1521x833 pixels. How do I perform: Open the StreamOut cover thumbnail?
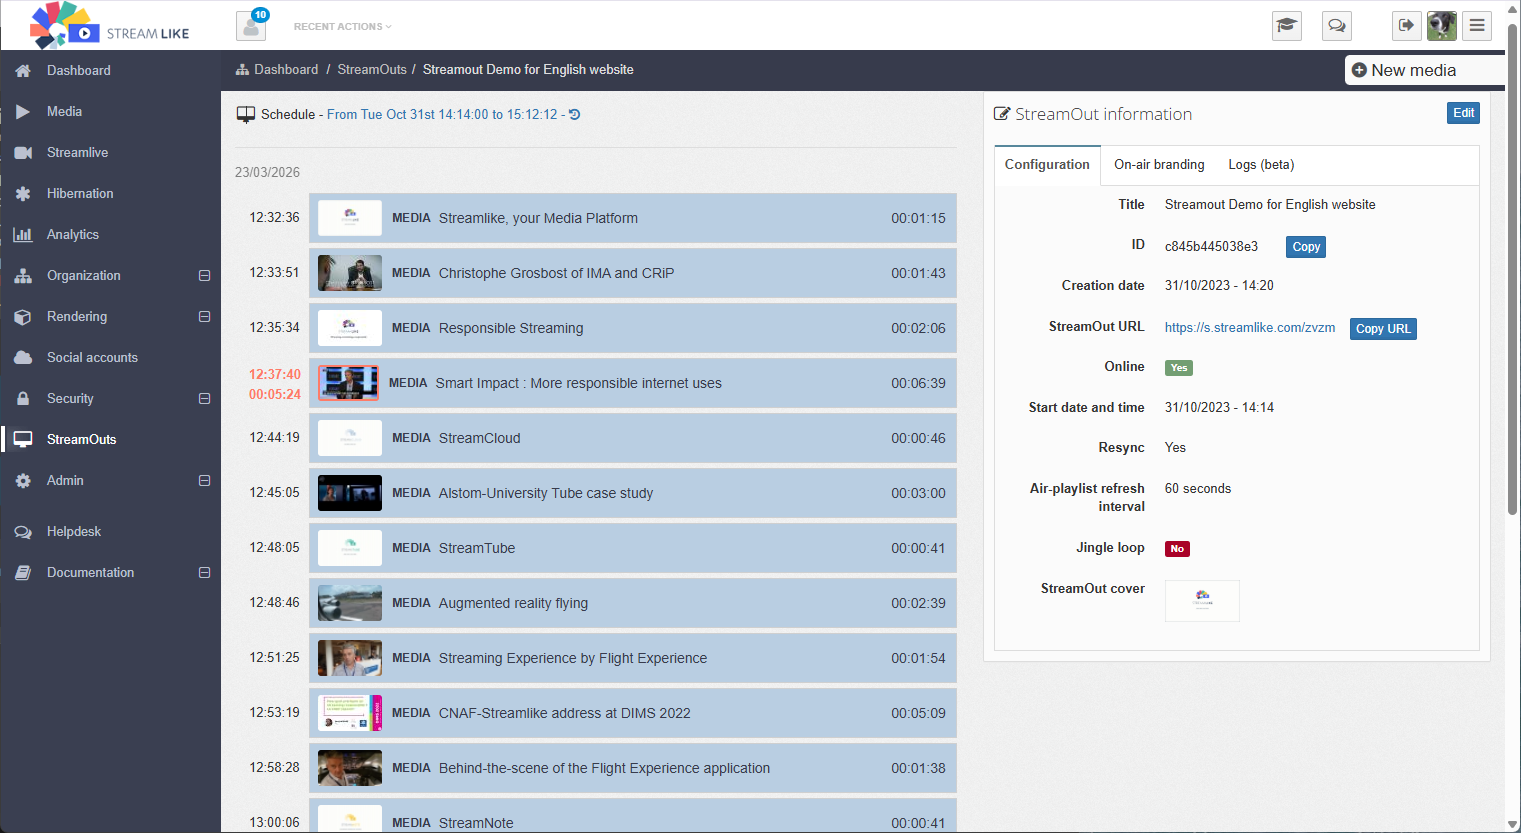tap(1202, 601)
